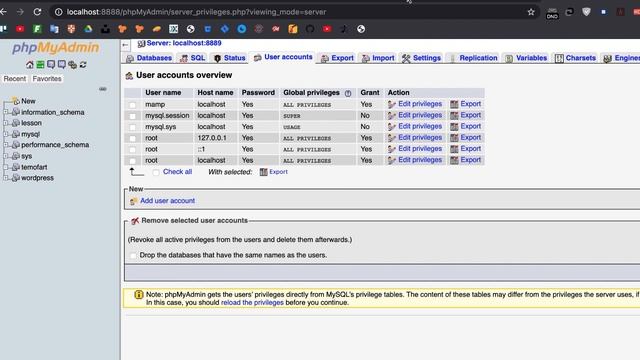Expand the wordpress database tree
The height and width of the screenshot is (360, 640).
point(6,178)
